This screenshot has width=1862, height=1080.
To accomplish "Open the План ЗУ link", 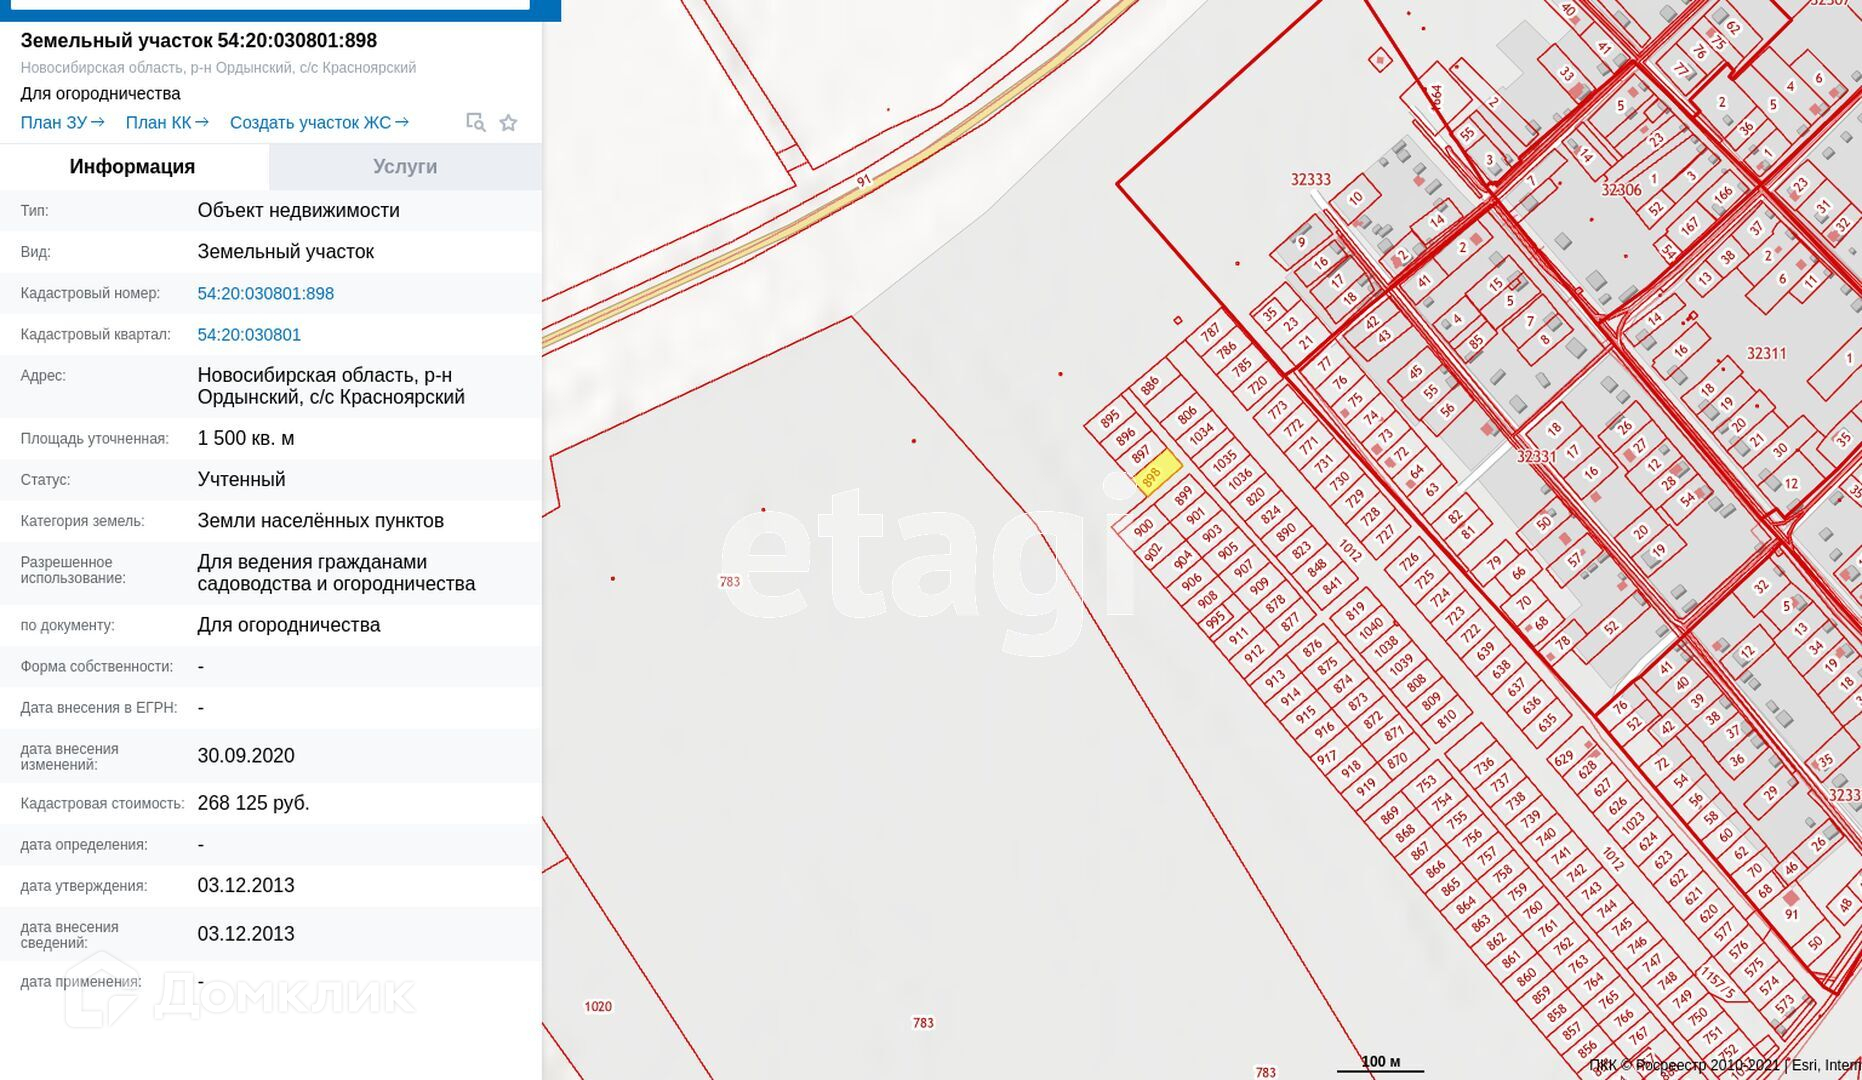I will pos(62,122).
